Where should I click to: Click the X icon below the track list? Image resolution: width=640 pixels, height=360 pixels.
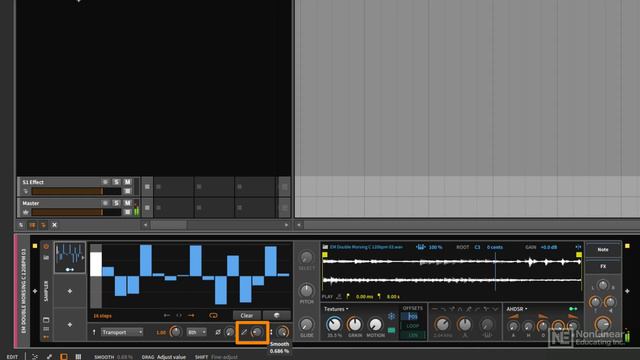(x=54, y=225)
